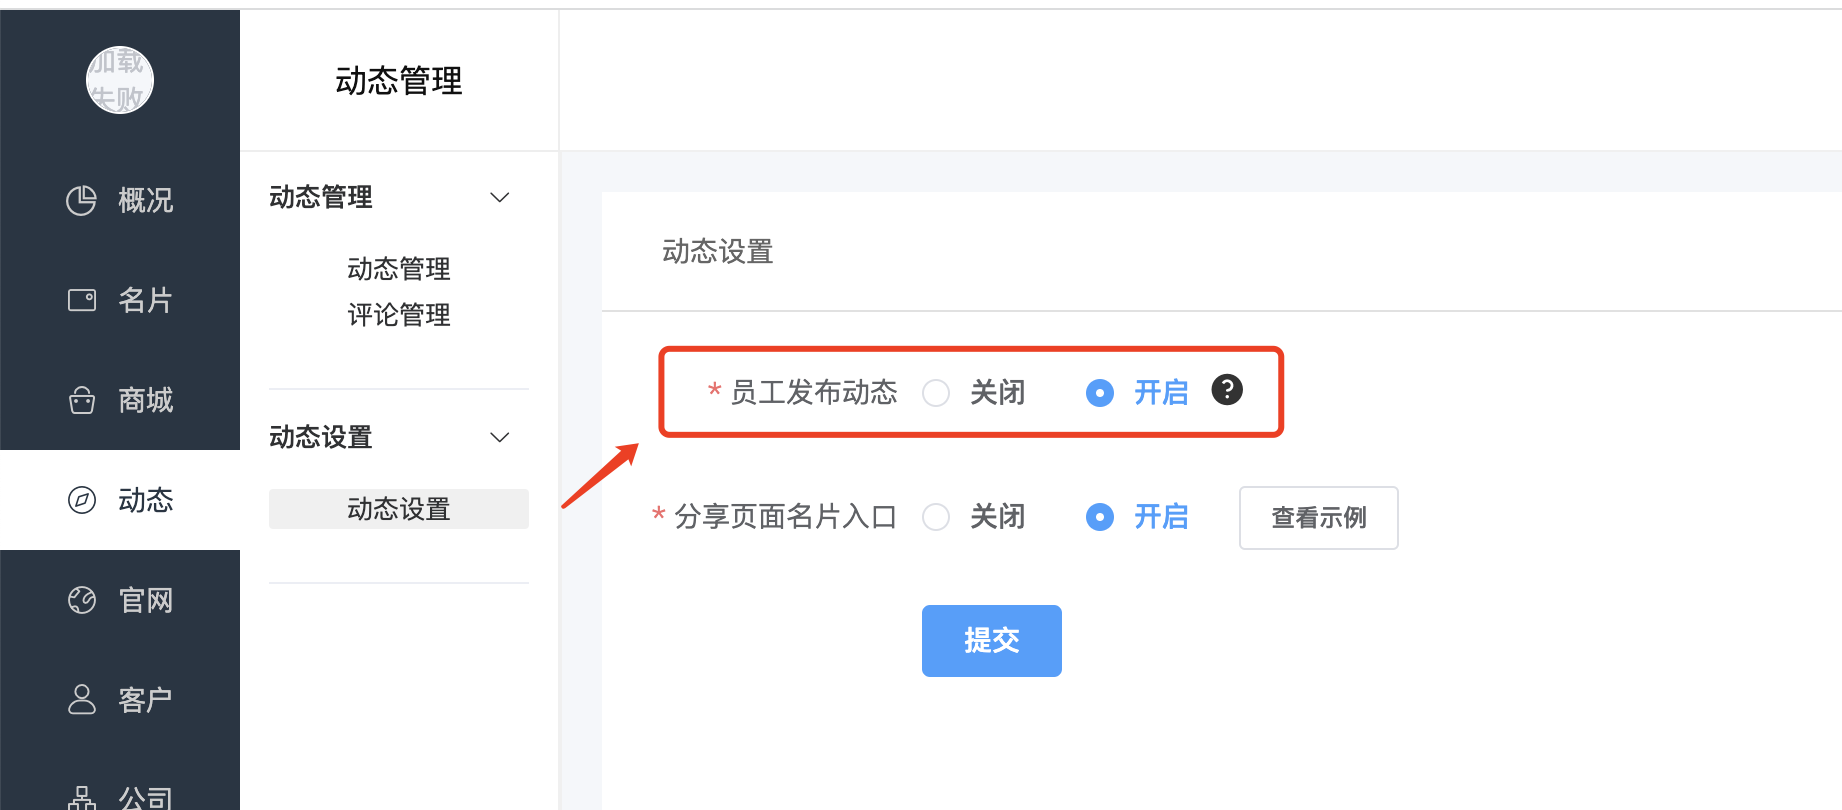Click the 动态 compass icon
The width and height of the screenshot is (1842, 810).
coord(81,500)
